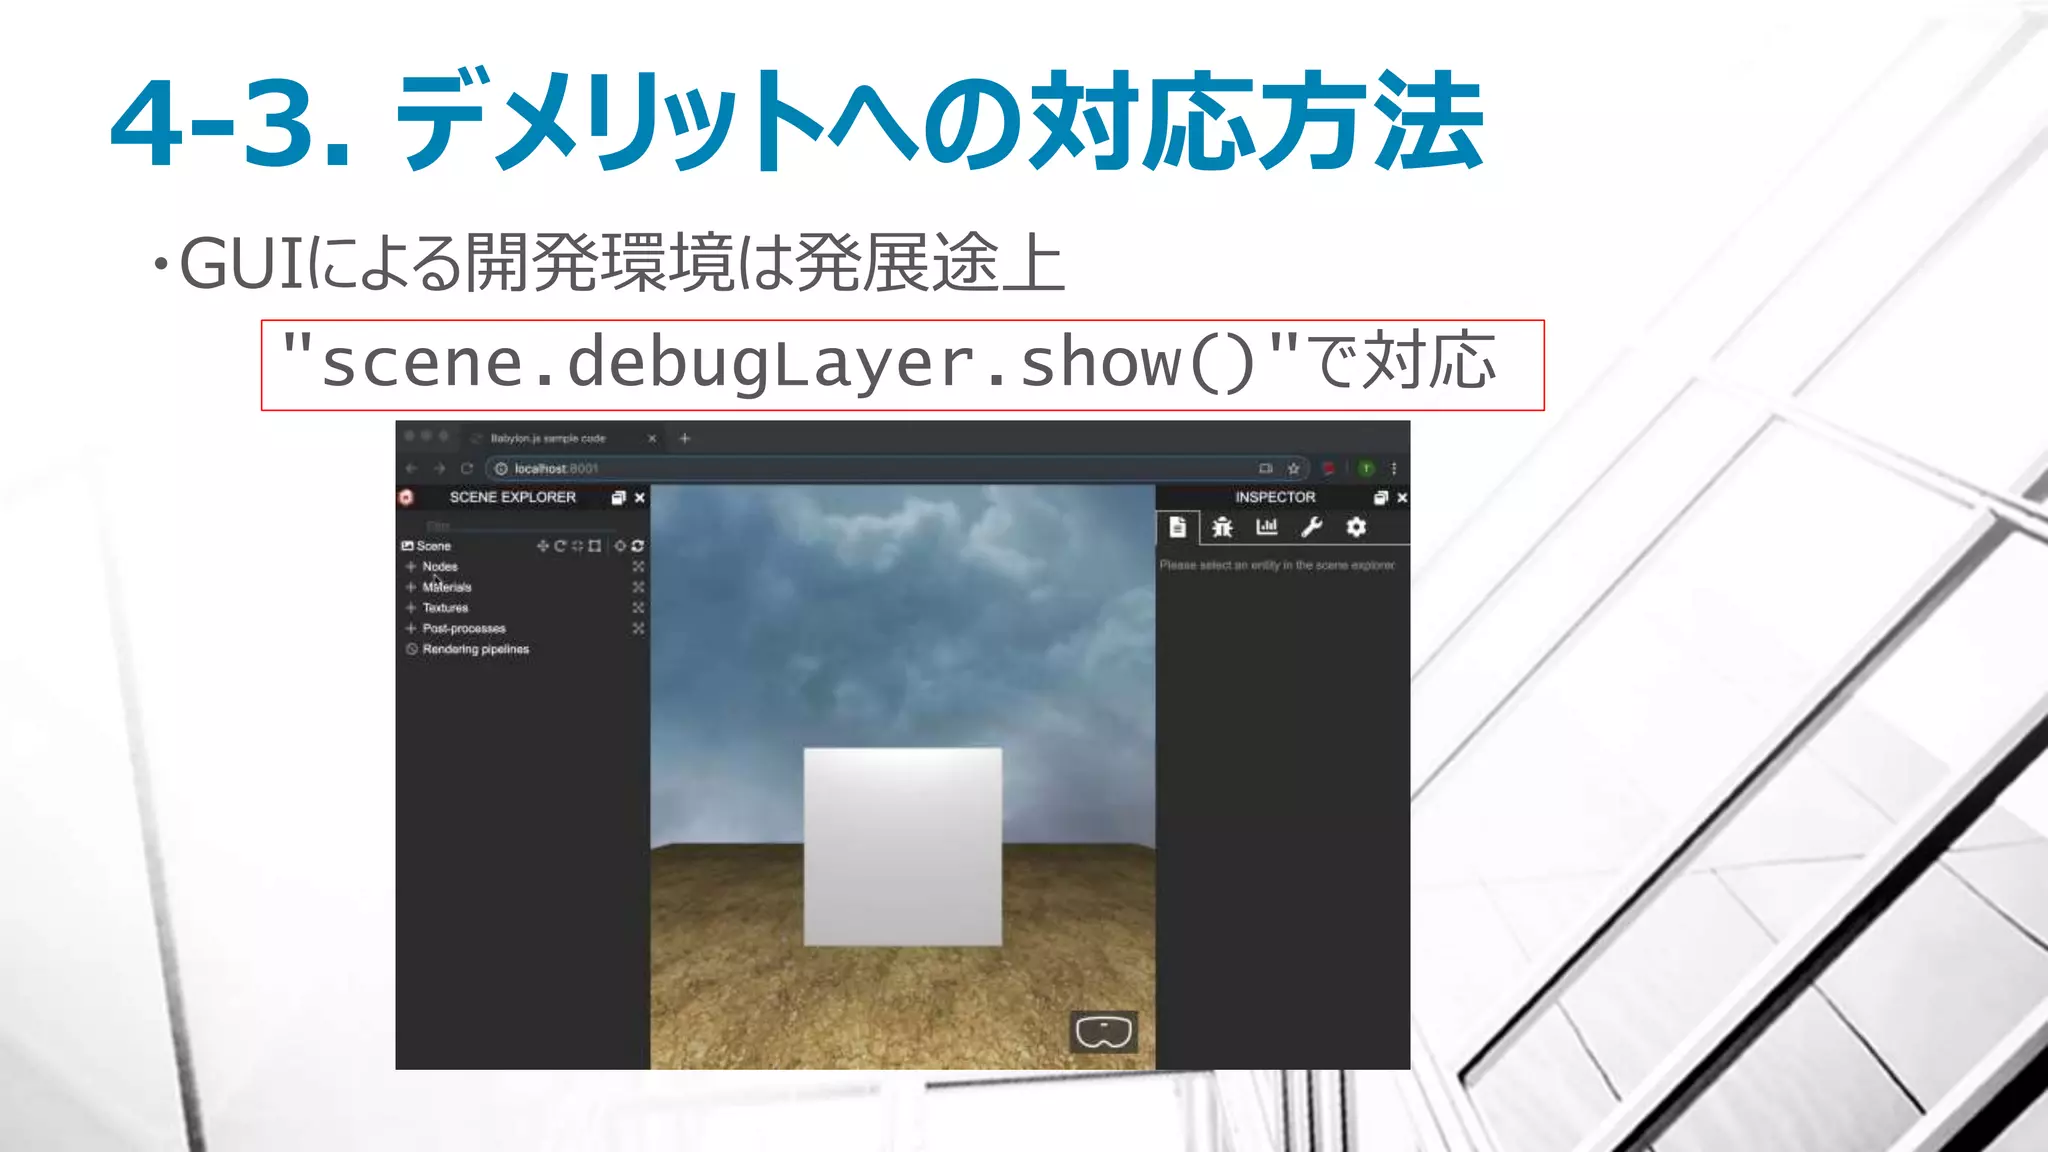Open the browser three-dot menu
This screenshot has width=2048, height=1152.
click(x=1393, y=468)
